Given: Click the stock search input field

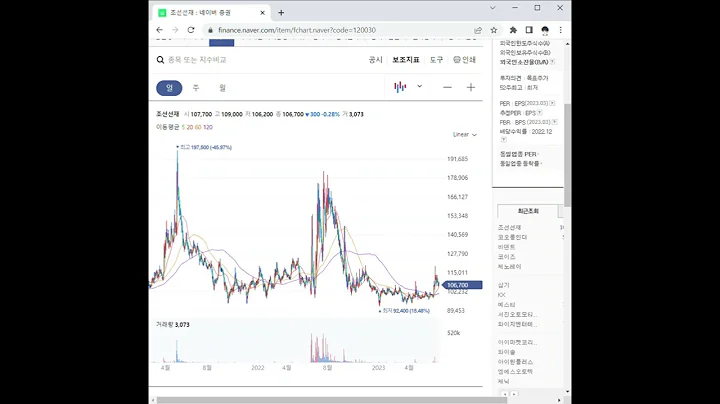Looking at the screenshot, I should [197, 60].
